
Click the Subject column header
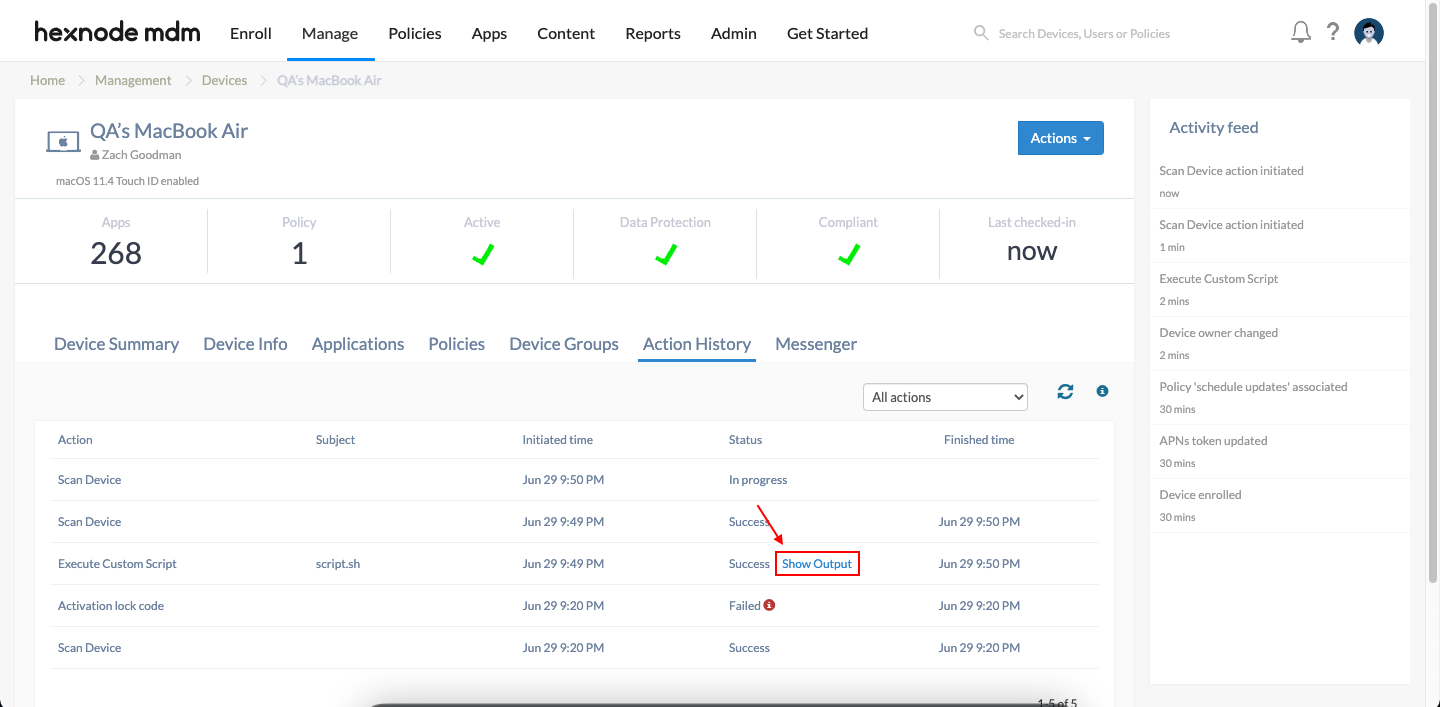coord(335,440)
